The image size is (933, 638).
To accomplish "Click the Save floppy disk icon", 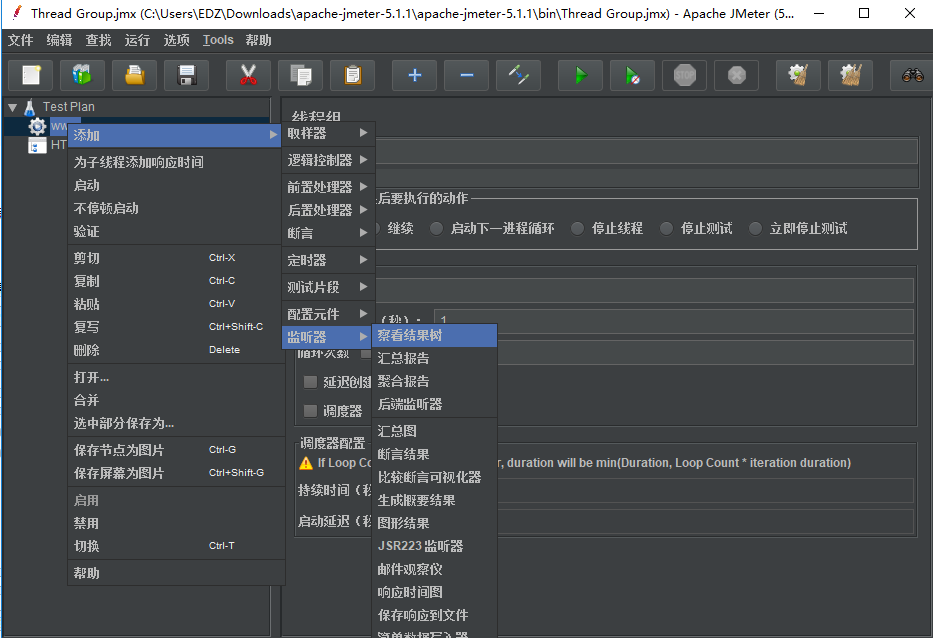I will point(187,76).
